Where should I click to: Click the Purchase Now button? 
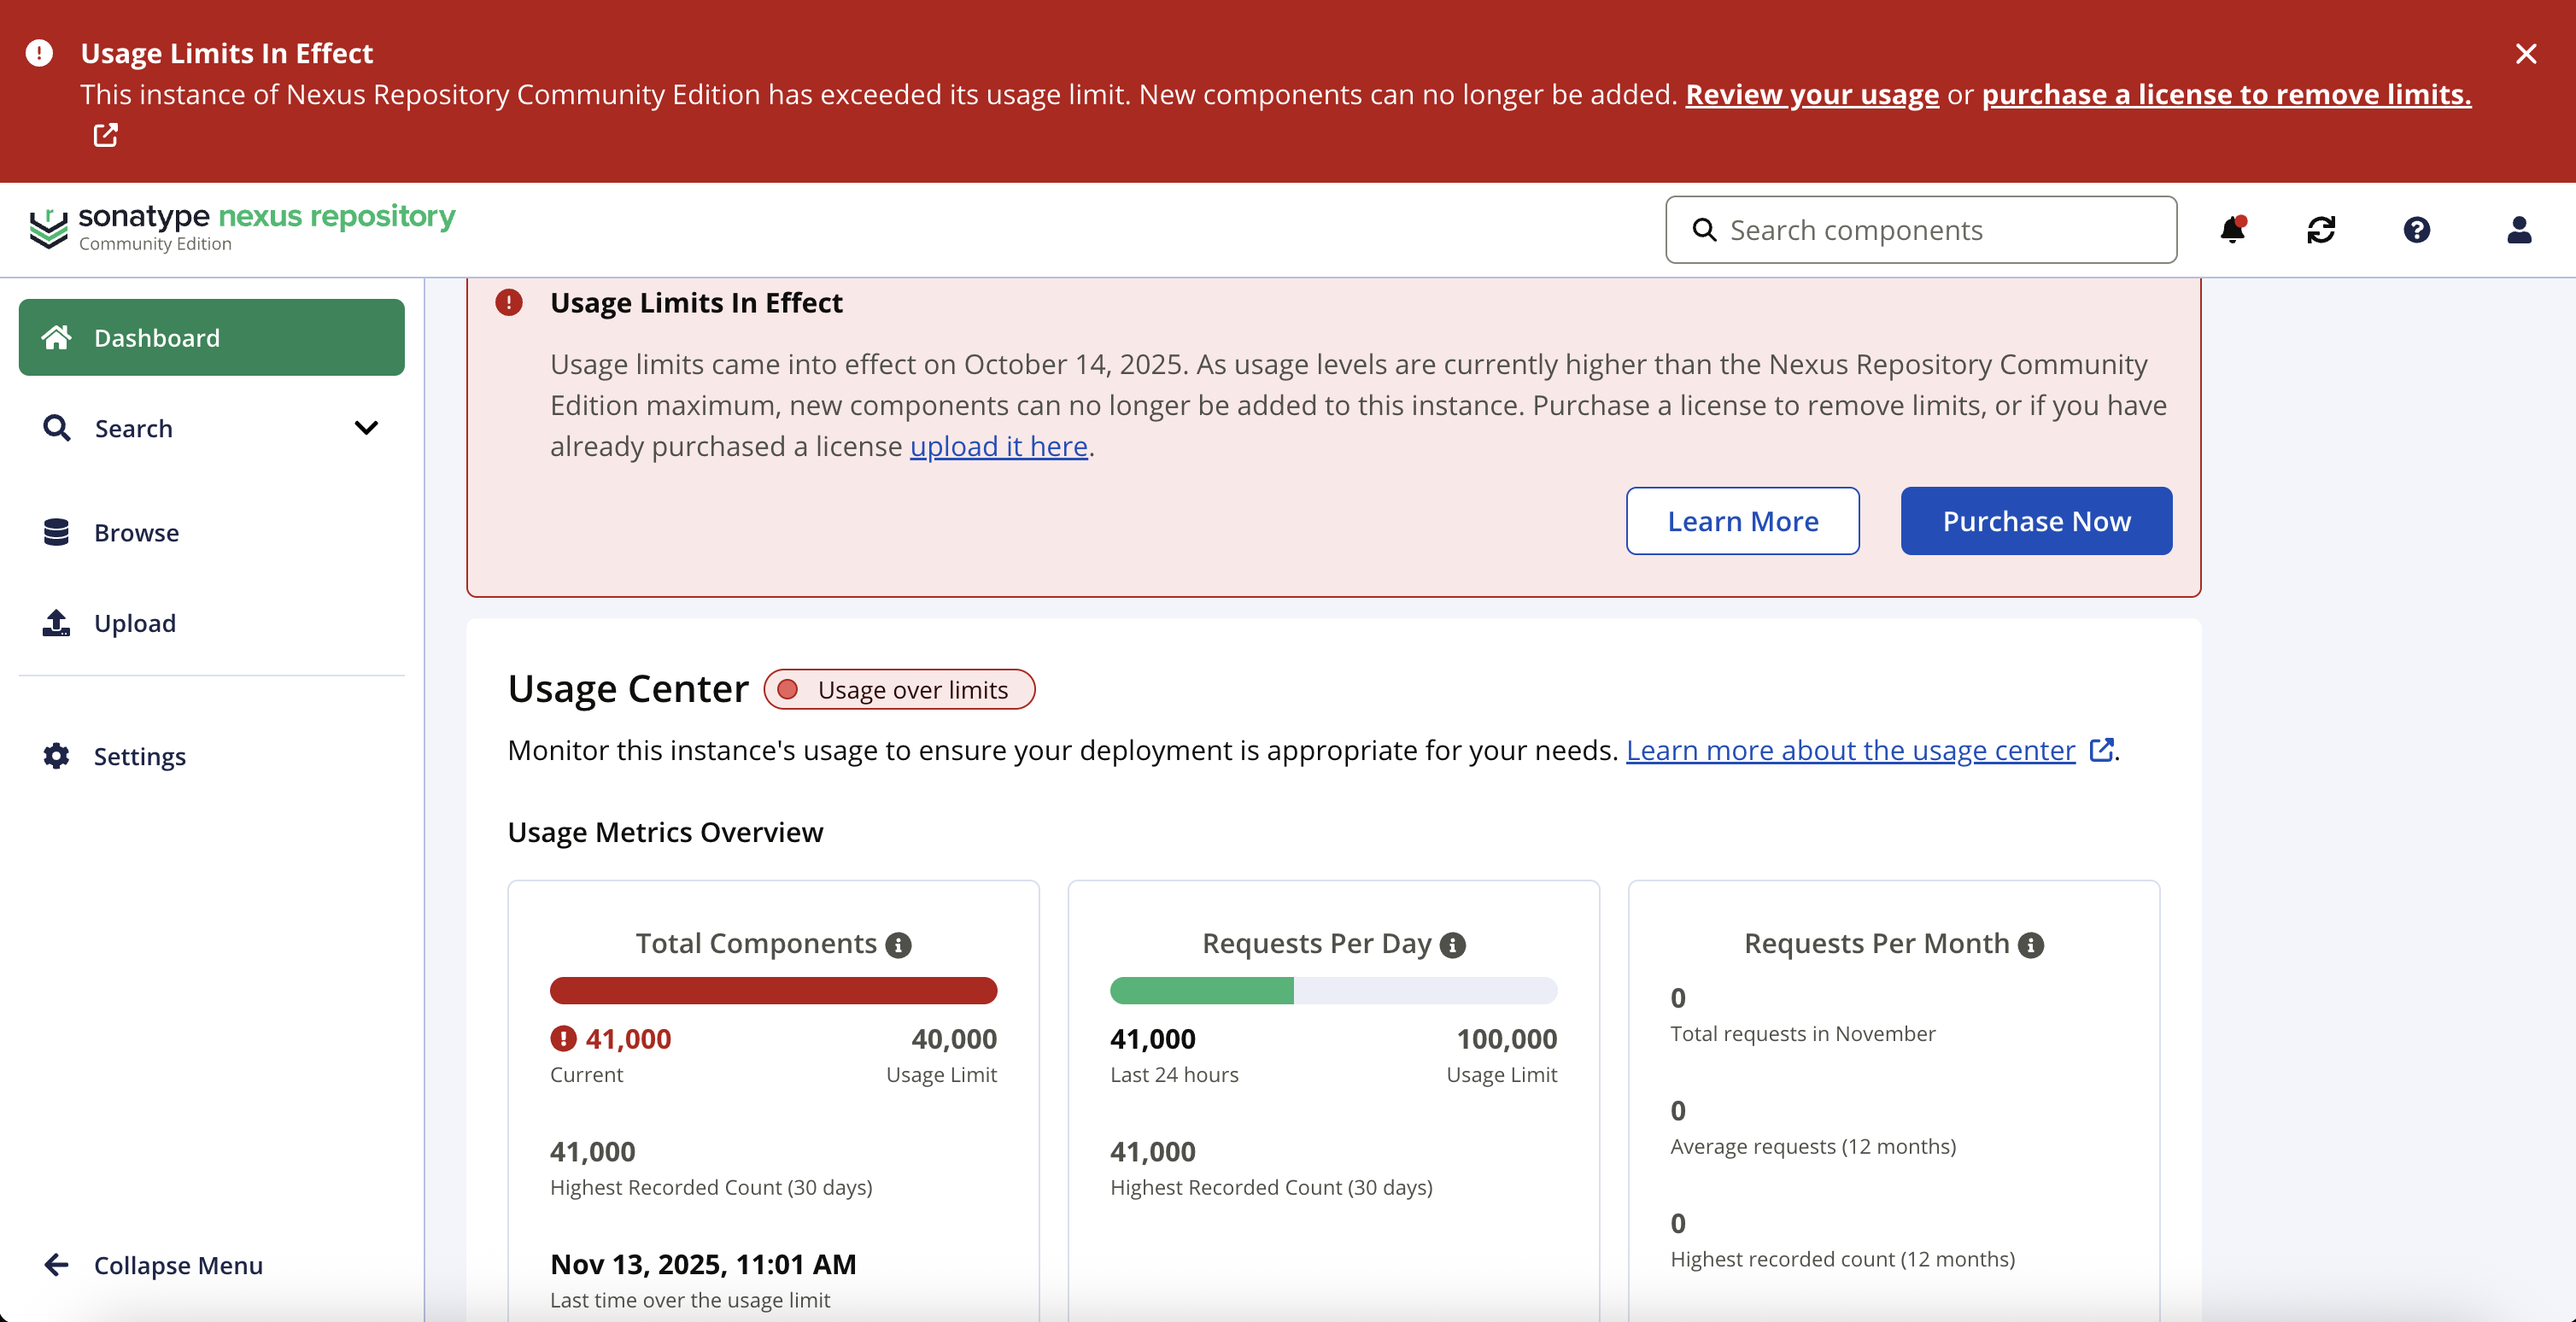2036,521
